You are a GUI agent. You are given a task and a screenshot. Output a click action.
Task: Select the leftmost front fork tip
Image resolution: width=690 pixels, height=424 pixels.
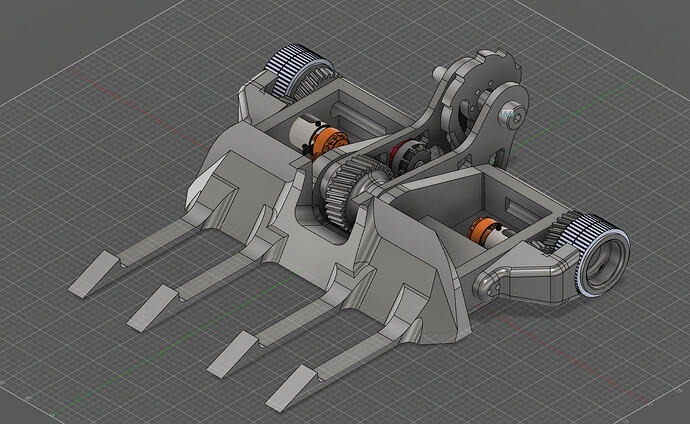[x=94, y=272]
